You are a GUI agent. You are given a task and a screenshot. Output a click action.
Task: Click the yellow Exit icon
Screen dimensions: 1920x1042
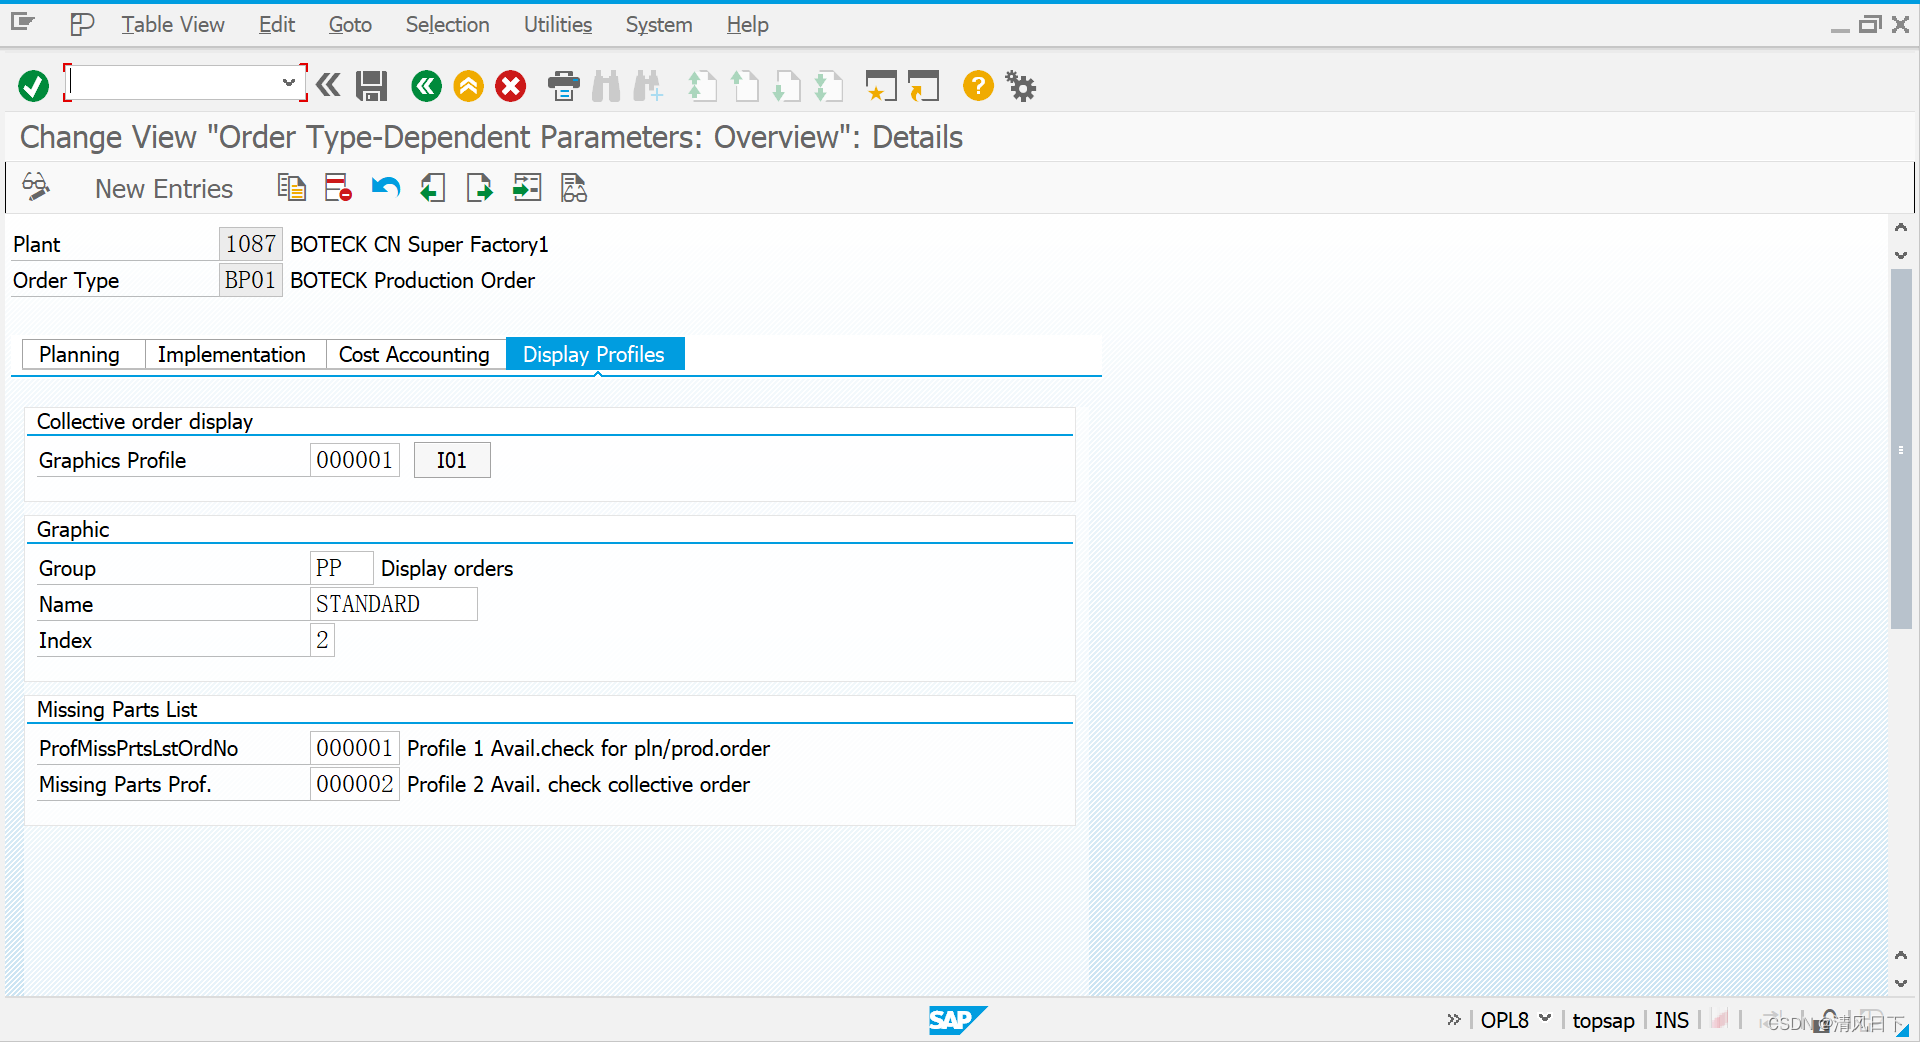[x=468, y=86]
